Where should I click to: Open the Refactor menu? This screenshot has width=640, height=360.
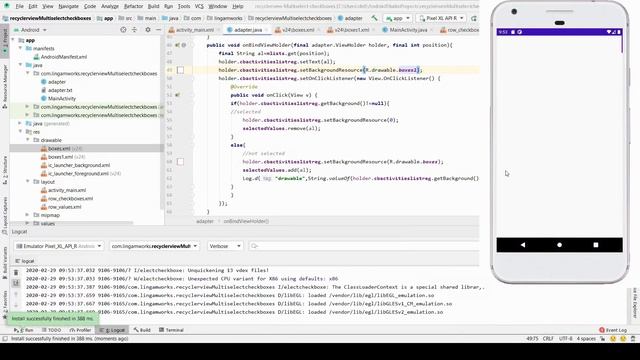click(133, 6)
